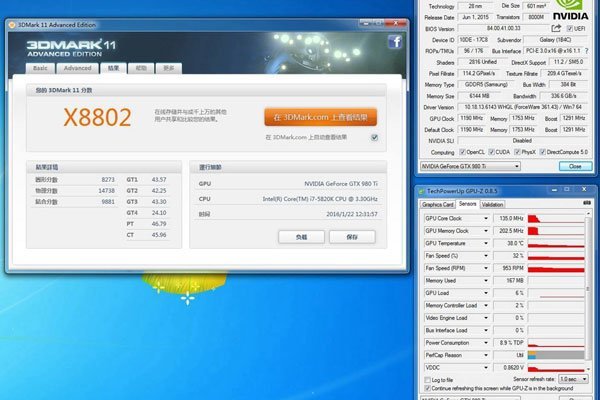Click the CPU Intel Core i7-5820K row

[x=288, y=199]
